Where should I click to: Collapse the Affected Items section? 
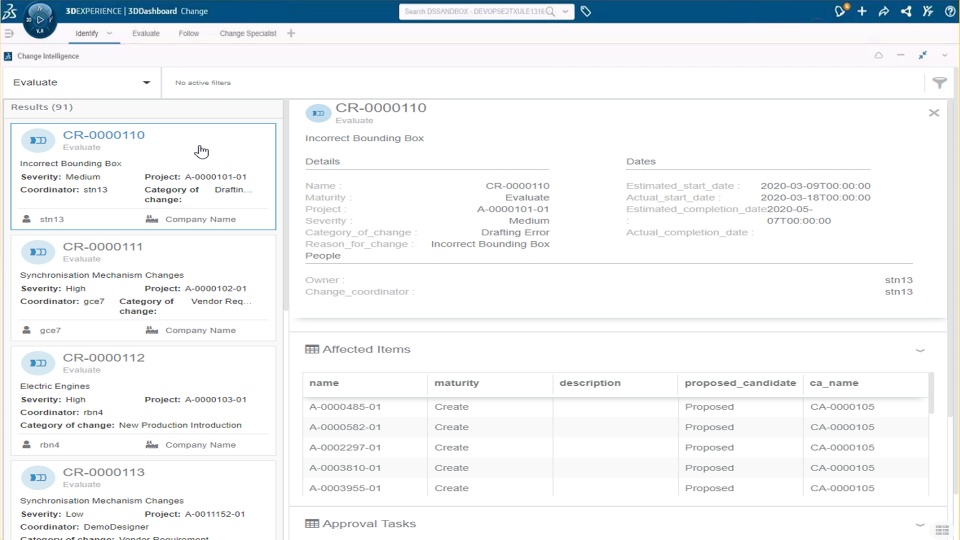[x=920, y=350]
